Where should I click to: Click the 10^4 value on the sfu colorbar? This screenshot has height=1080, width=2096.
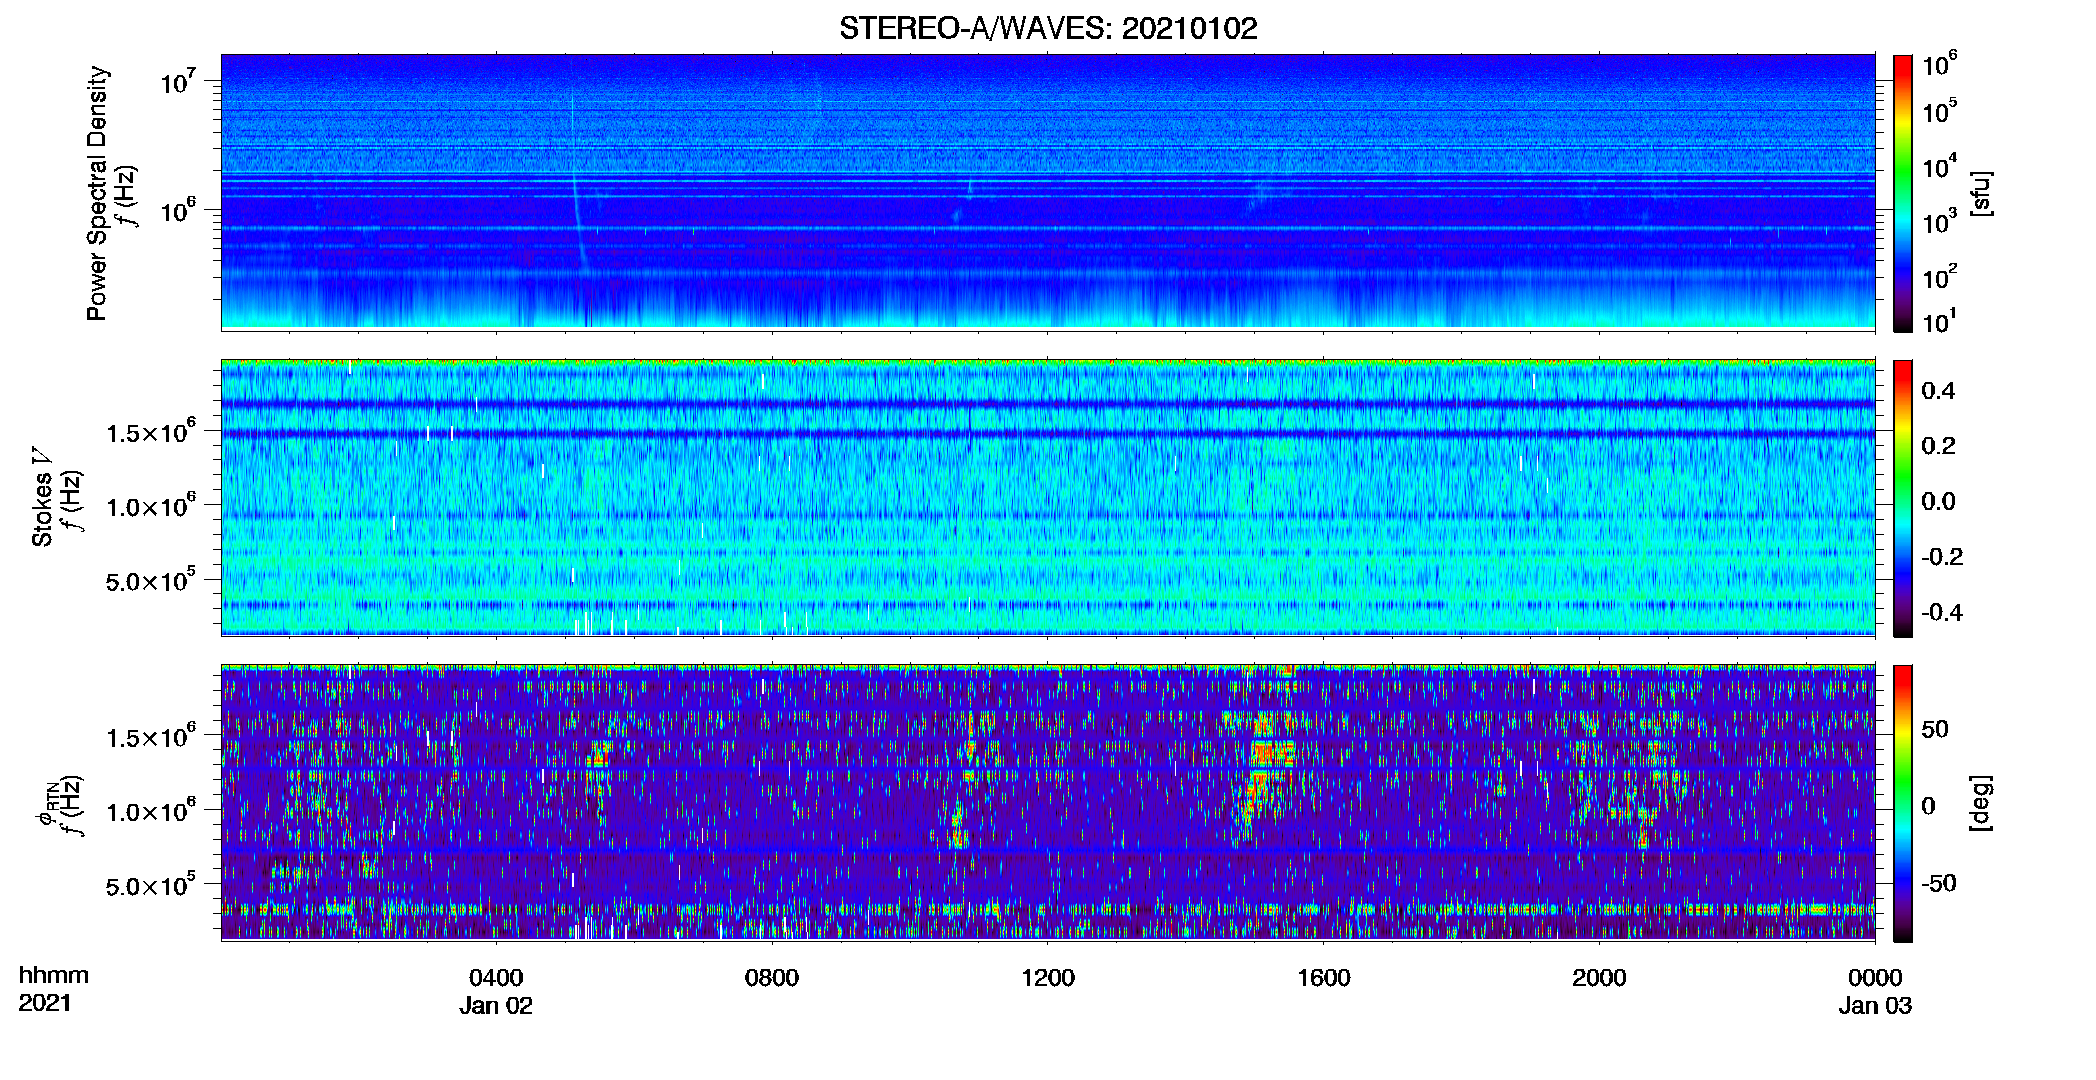[1940, 167]
